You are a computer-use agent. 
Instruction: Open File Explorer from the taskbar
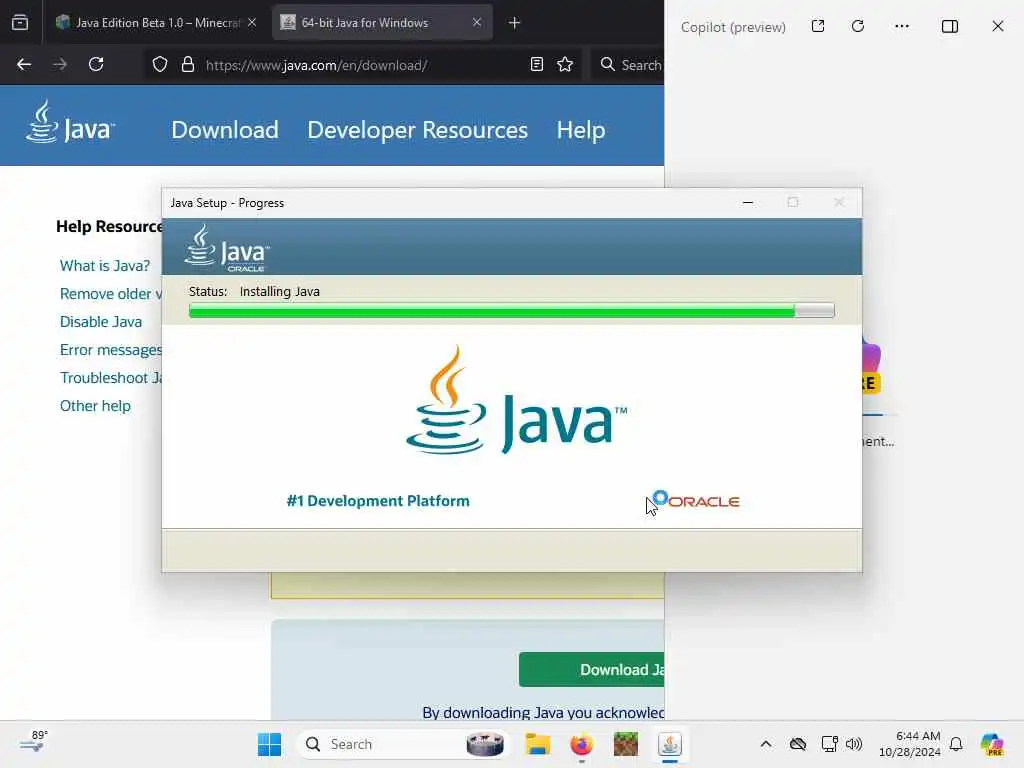(538, 744)
